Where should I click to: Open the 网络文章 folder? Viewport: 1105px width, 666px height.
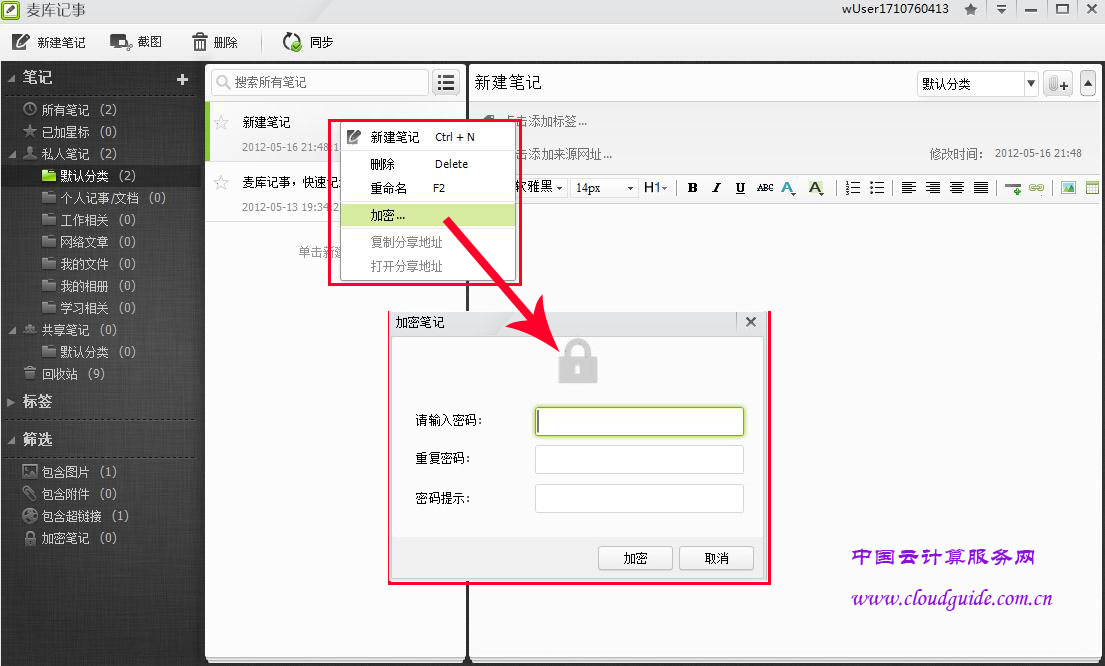click(x=89, y=242)
